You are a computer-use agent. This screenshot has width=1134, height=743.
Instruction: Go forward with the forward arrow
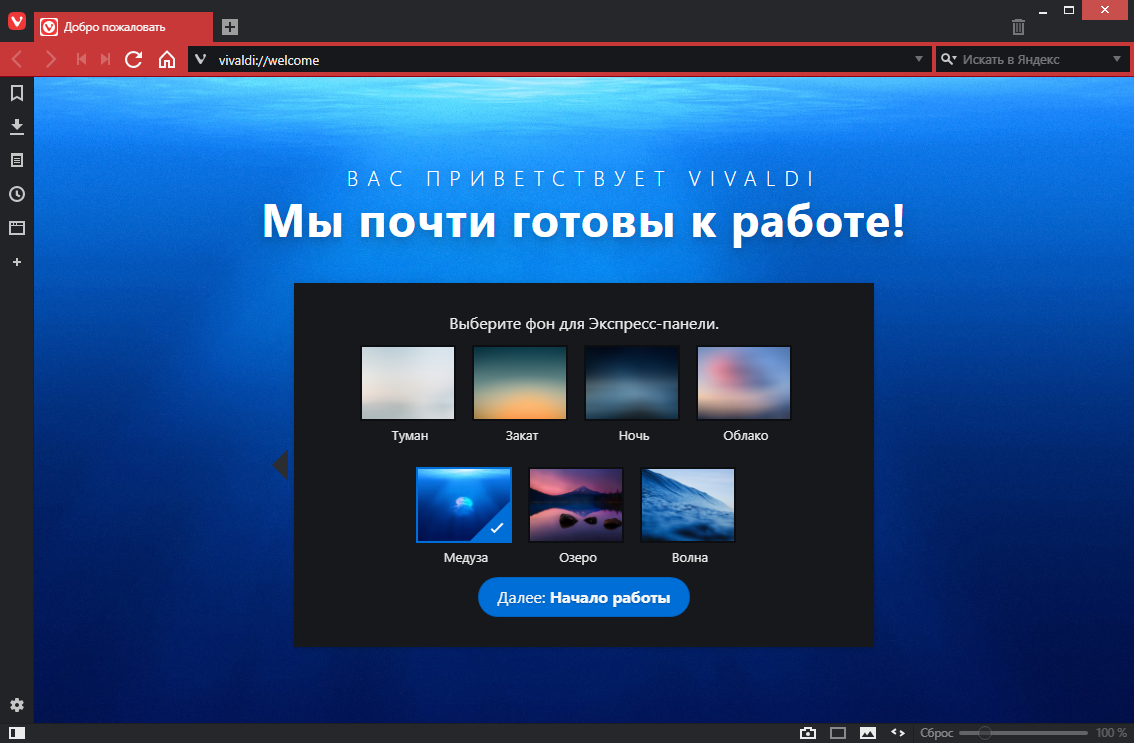pyautogui.click(x=50, y=59)
